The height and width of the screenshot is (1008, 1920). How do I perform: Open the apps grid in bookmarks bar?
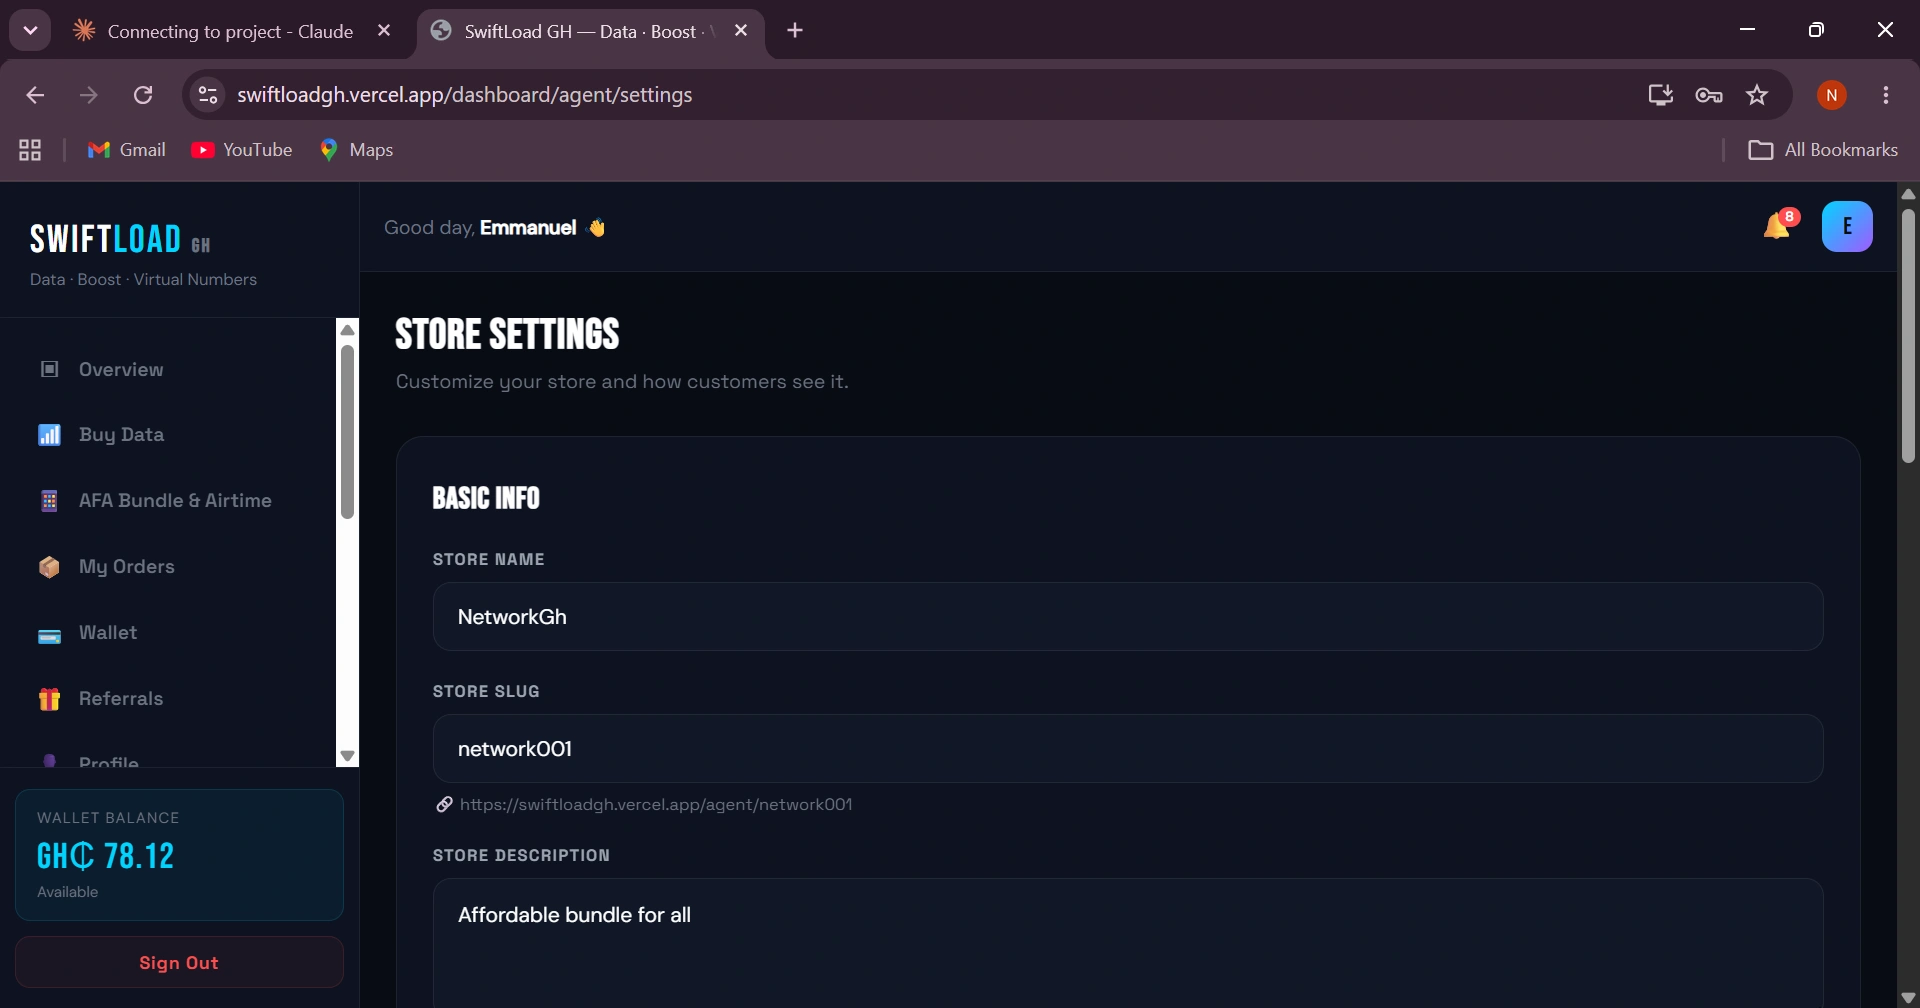click(30, 150)
